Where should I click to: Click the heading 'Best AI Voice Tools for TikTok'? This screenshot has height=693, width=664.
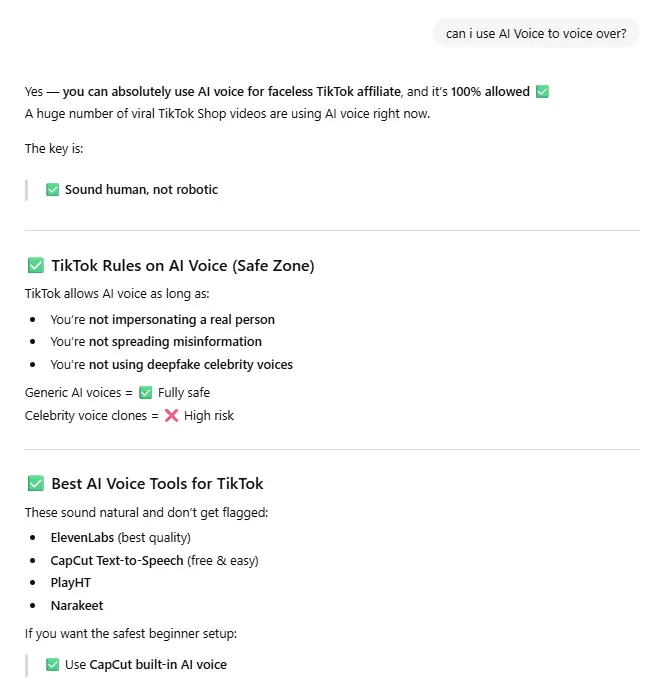click(x=157, y=484)
